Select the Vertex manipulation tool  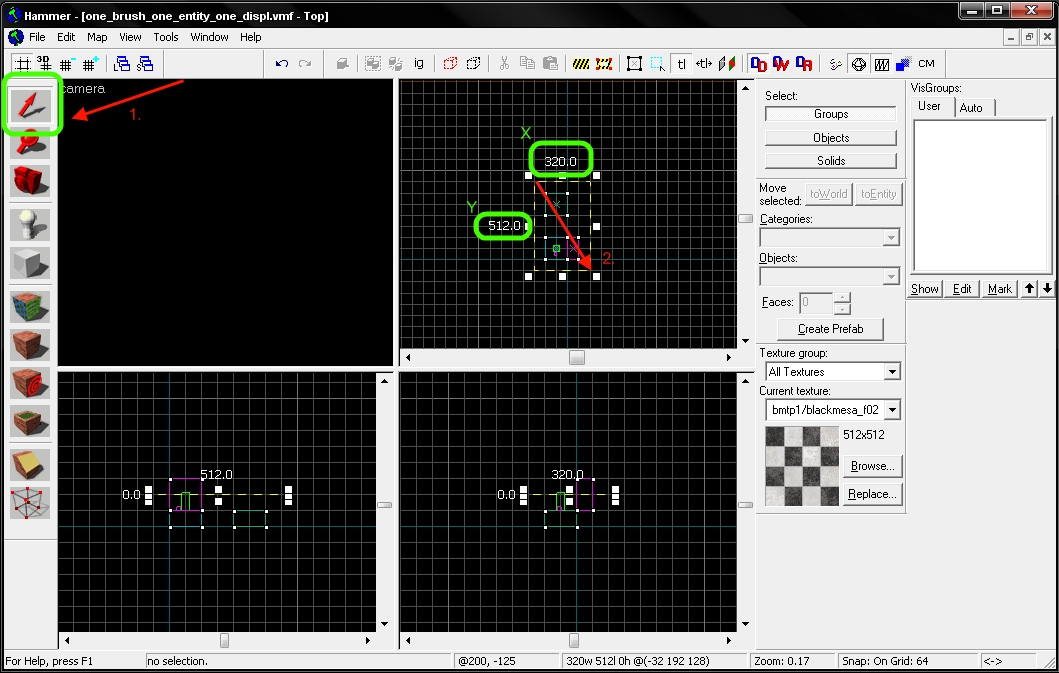click(30, 502)
